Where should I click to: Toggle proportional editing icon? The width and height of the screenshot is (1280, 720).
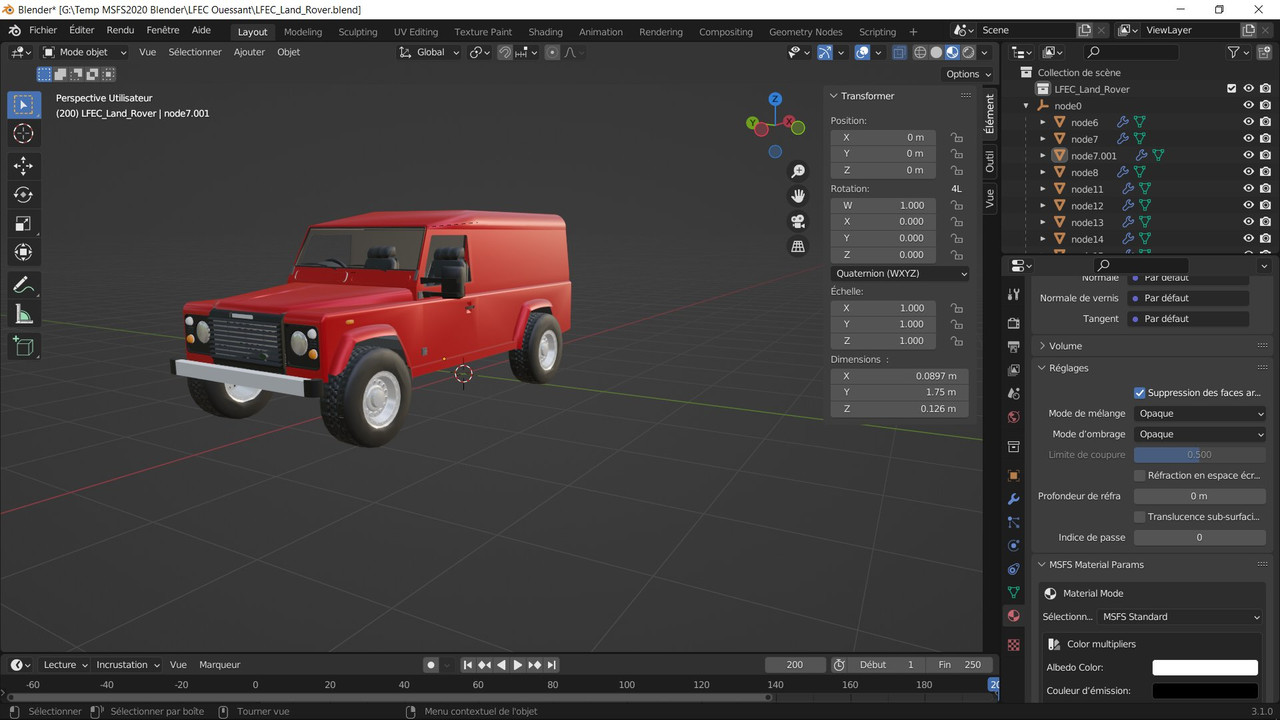(x=552, y=52)
